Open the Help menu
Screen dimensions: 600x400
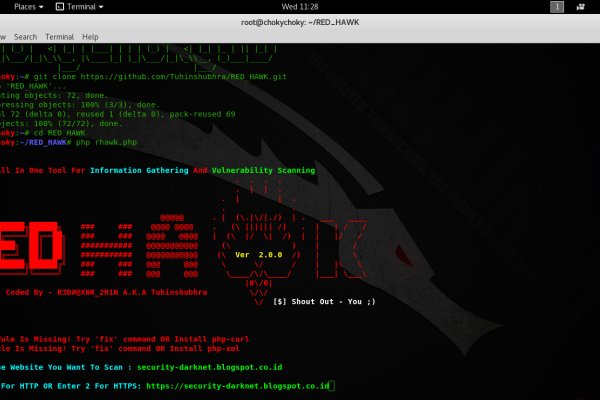[x=91, y=36]
